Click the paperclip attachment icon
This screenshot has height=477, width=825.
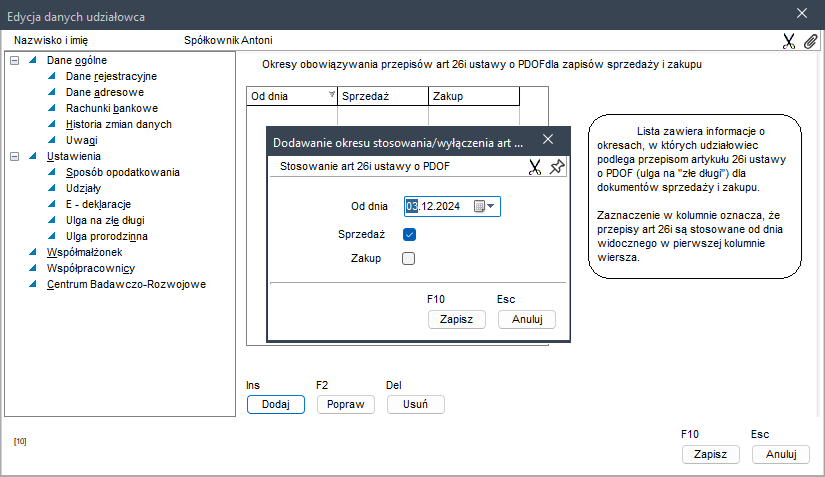coord(810,41)
